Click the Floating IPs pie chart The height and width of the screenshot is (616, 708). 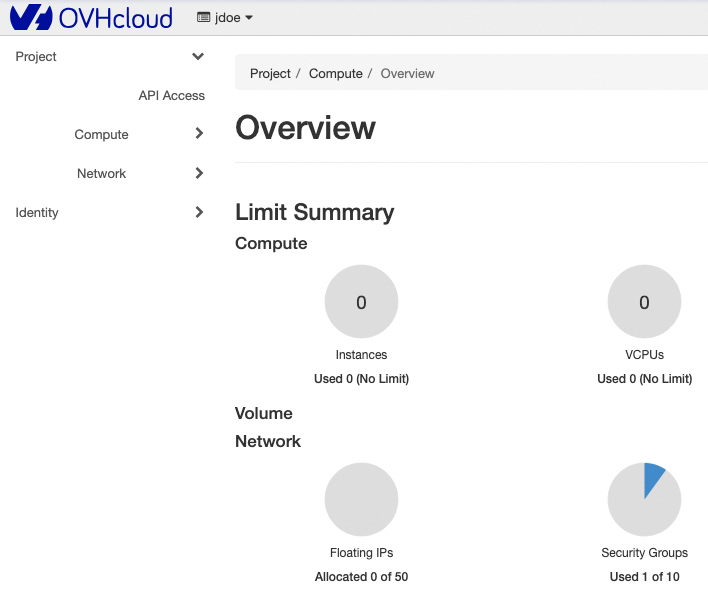point(361,500)
